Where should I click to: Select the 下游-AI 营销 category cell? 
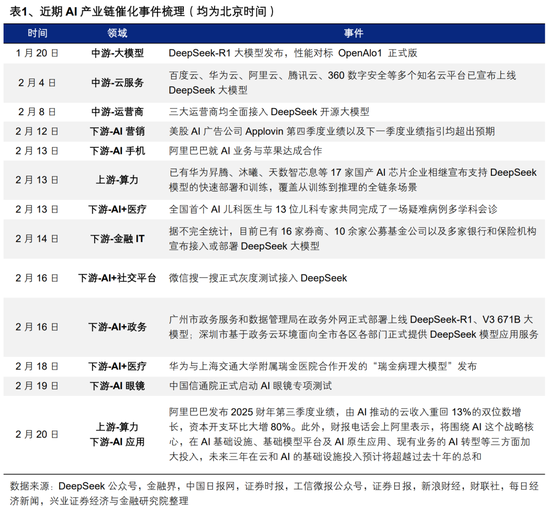(118, 132)
